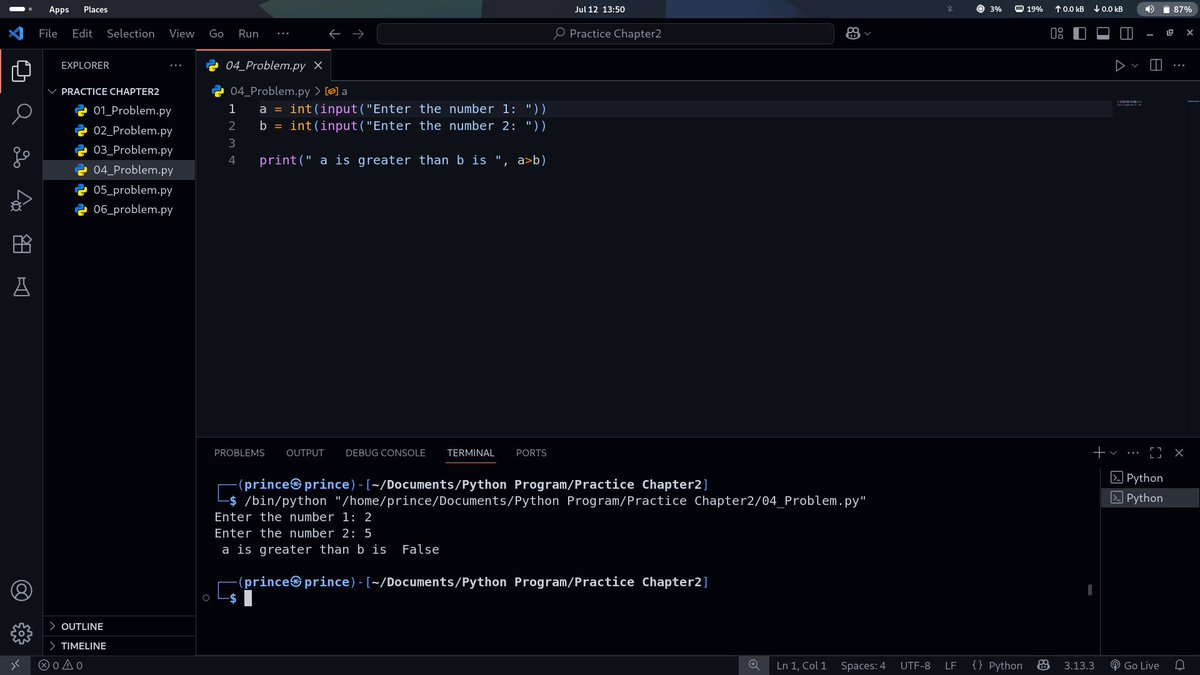Click Ln 1, Col 1 in status bar
1200x675 pixels.
click(x=801, y=665)
